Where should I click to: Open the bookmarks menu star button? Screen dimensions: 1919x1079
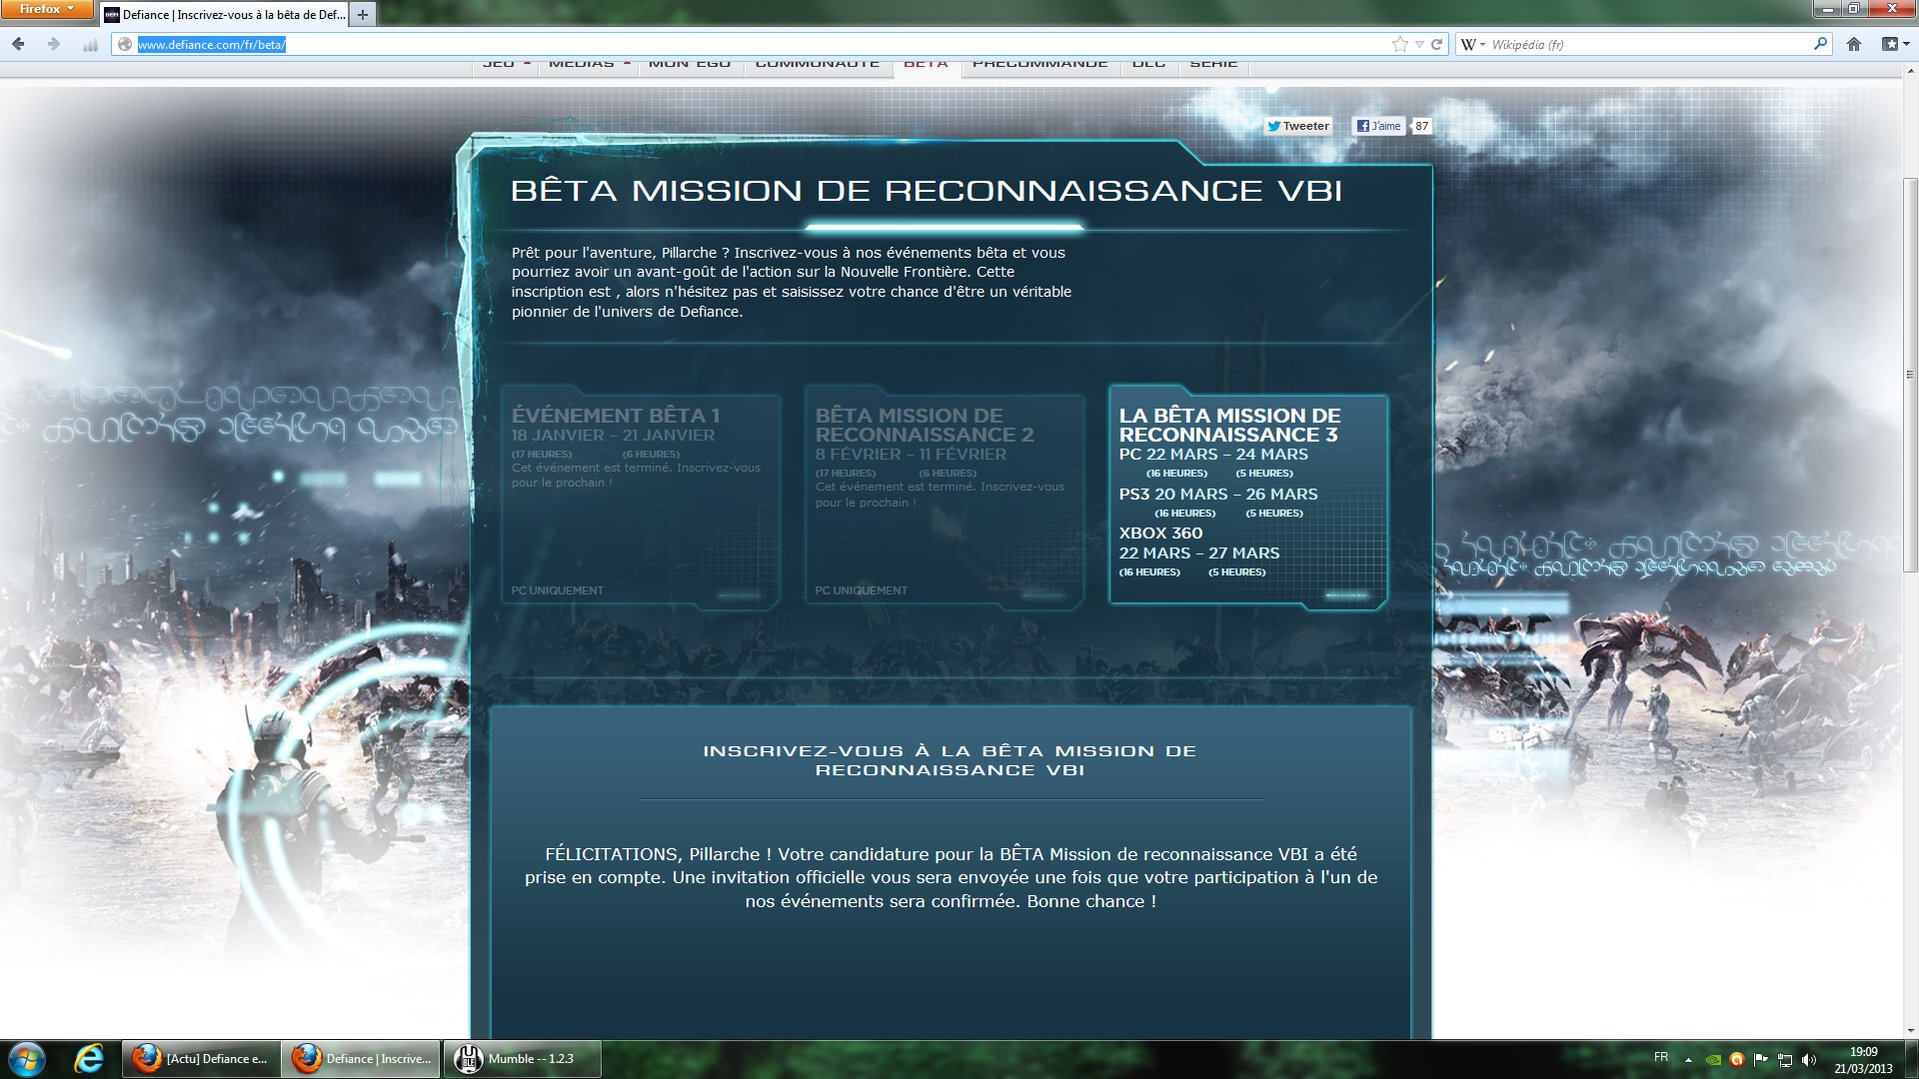click(1895, 44)
